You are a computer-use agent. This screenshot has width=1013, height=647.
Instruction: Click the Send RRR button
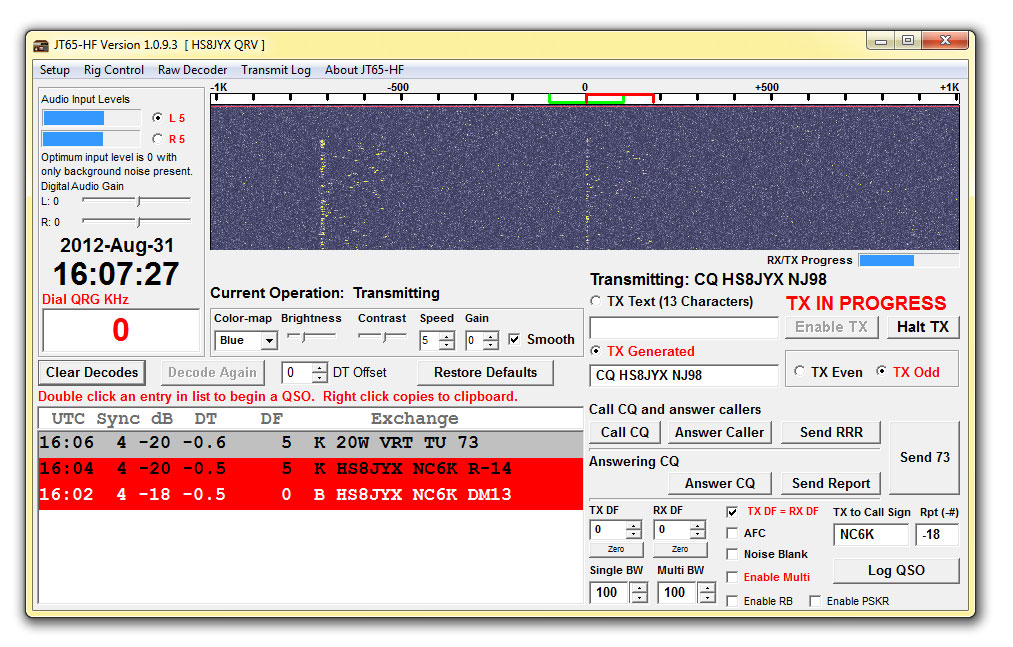831,432
